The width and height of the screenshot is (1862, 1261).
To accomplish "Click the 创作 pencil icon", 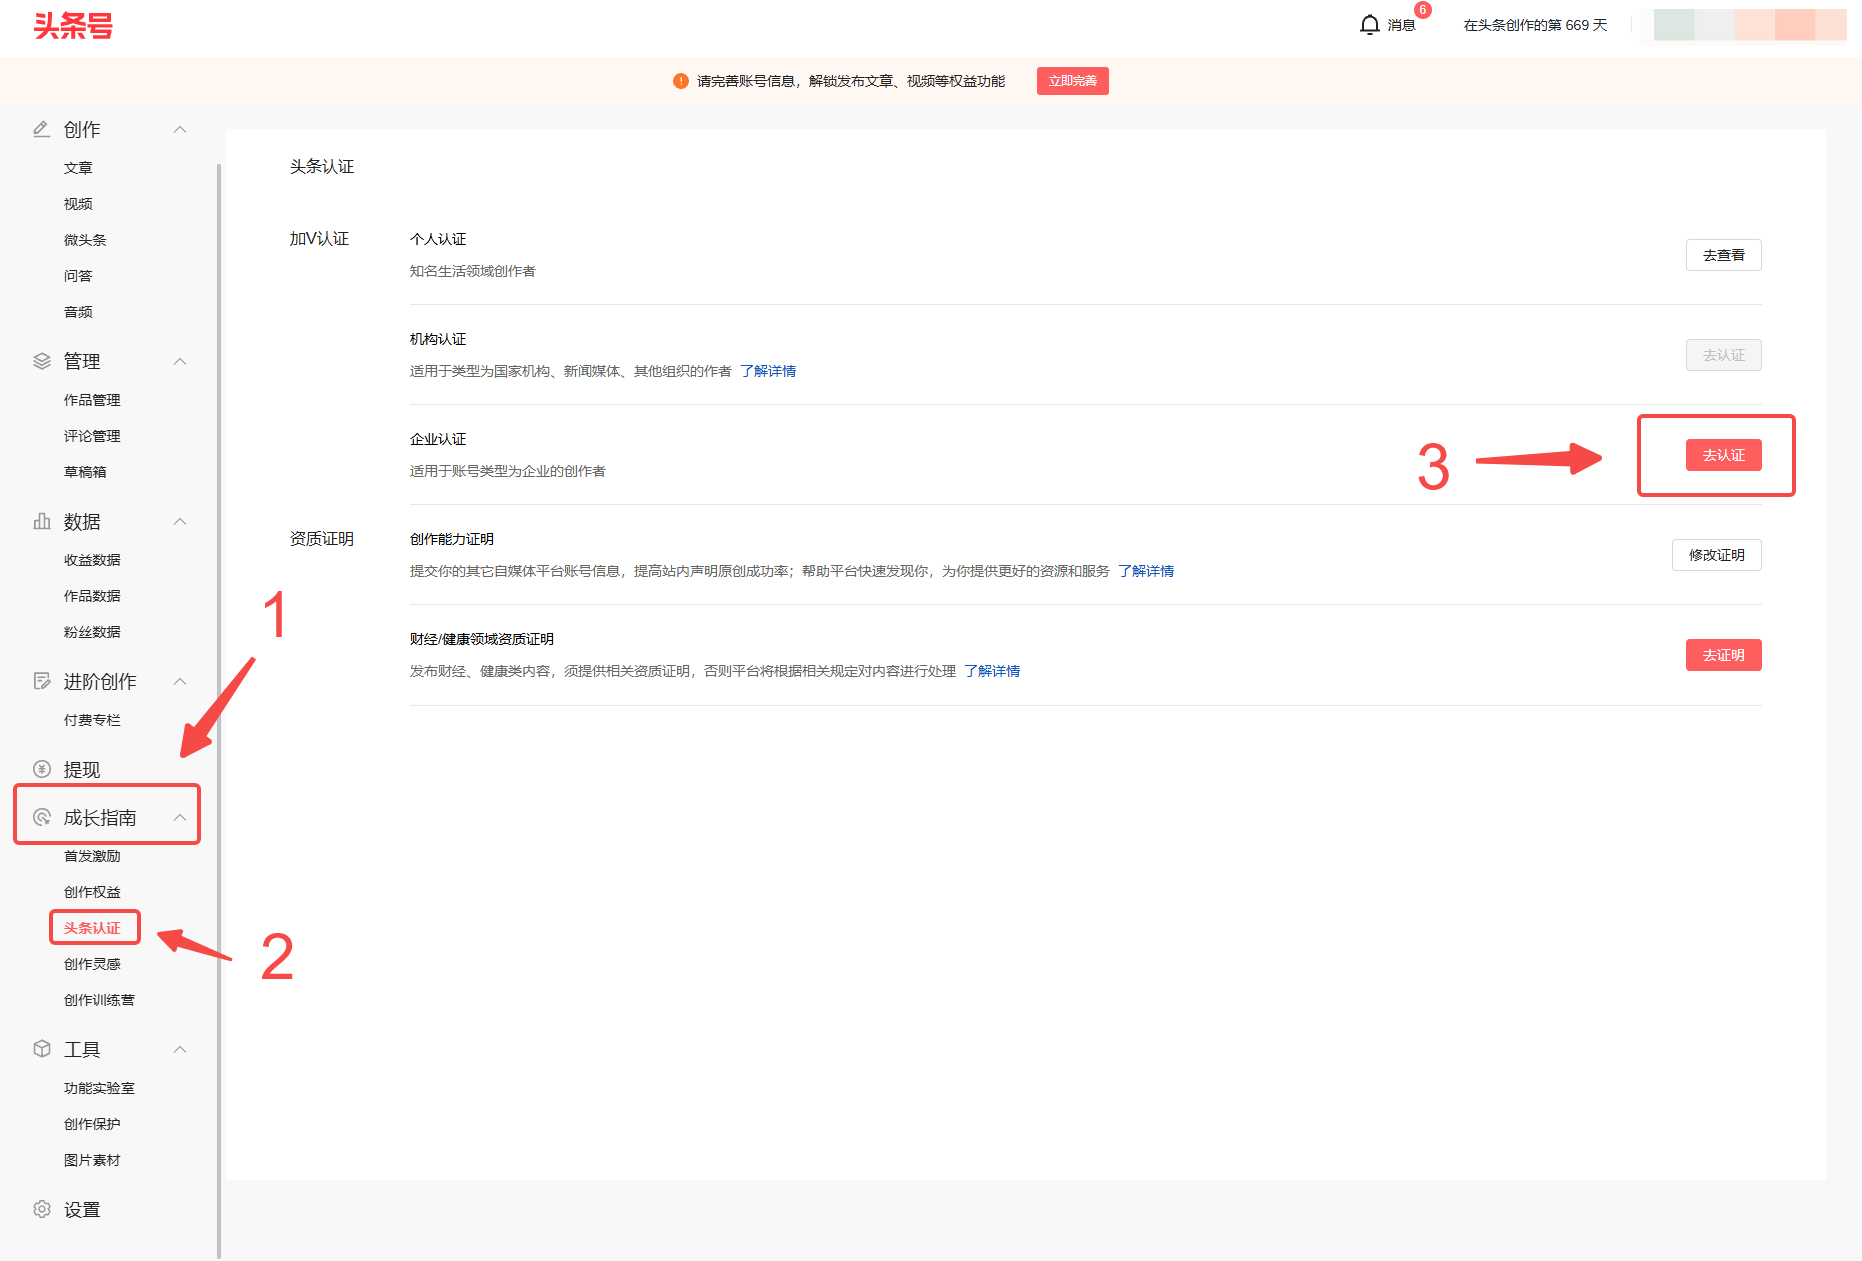I will pos(42,129).
